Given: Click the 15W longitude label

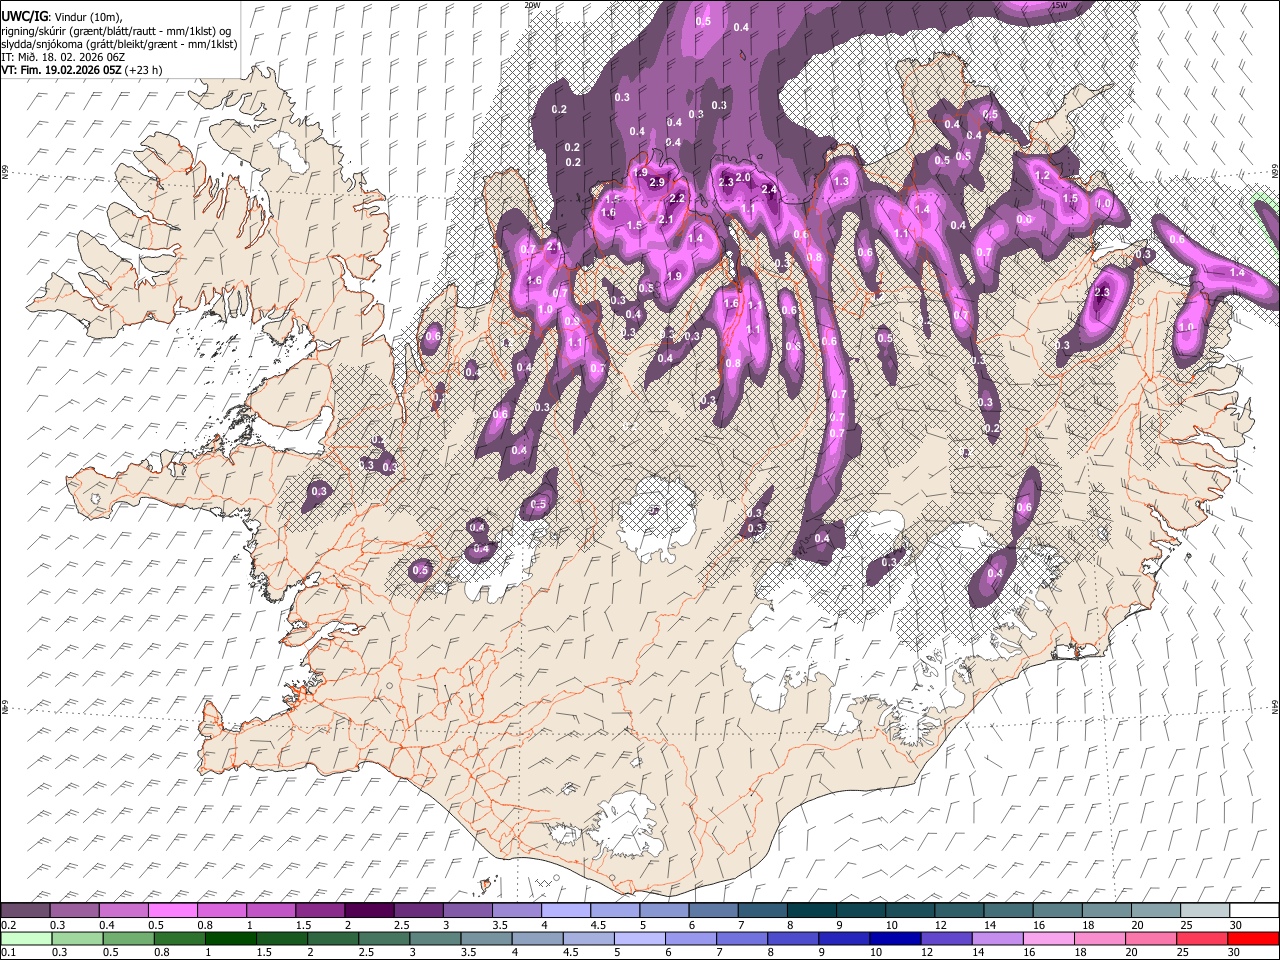Looking at the screenshot, I should point(1059,4).
